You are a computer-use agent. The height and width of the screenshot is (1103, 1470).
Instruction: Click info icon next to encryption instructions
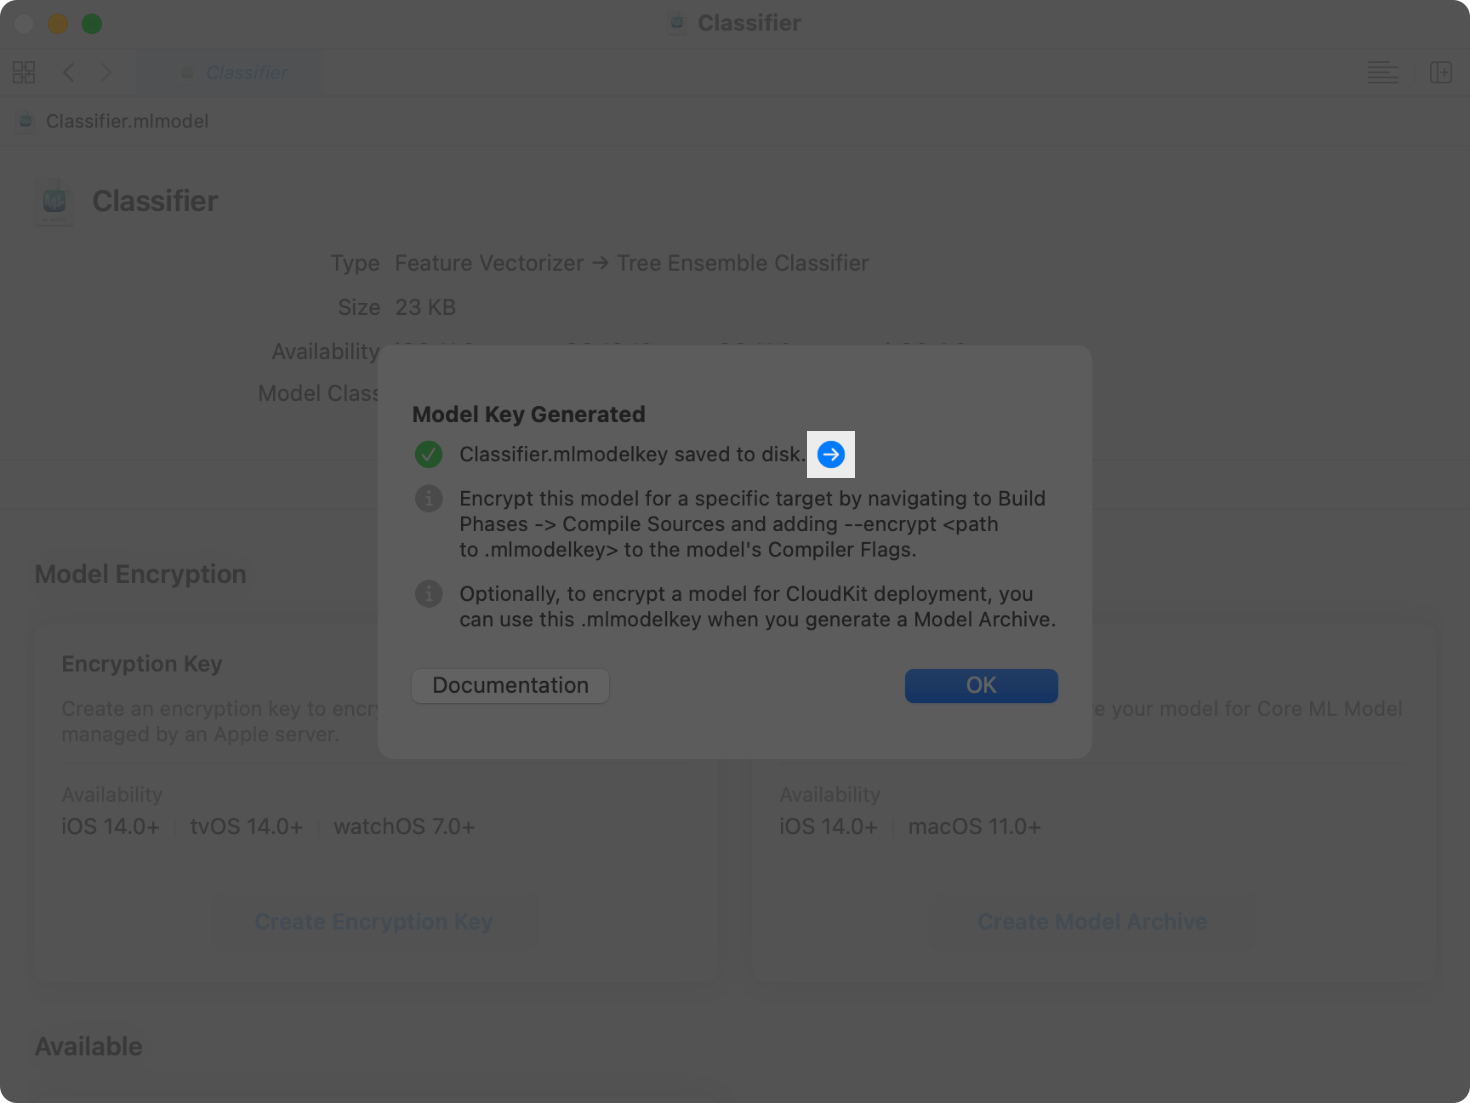coord(428,498)
